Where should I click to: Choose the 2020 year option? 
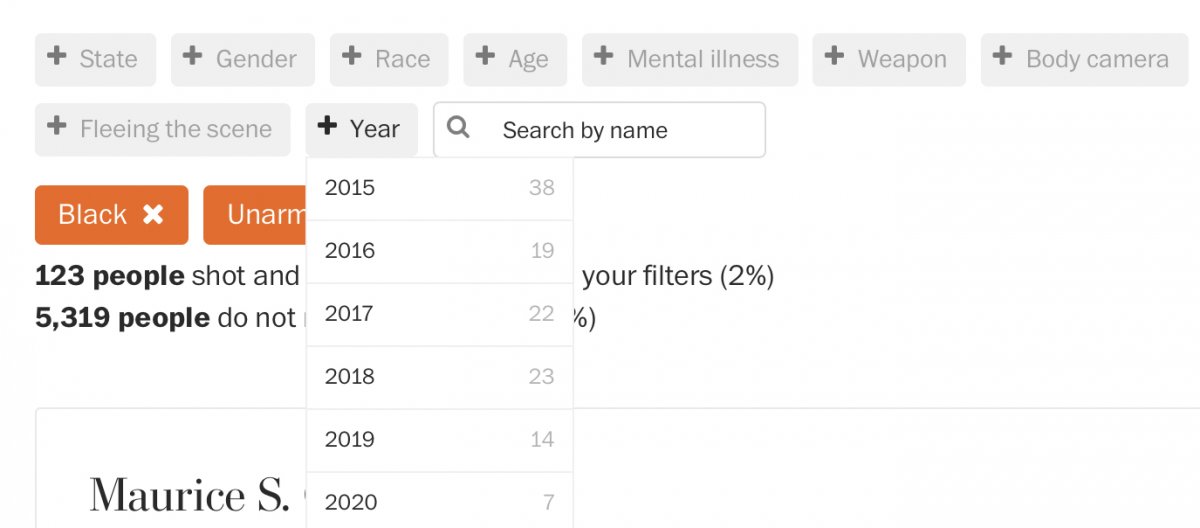pyautogui.click(x=439, y=502)
